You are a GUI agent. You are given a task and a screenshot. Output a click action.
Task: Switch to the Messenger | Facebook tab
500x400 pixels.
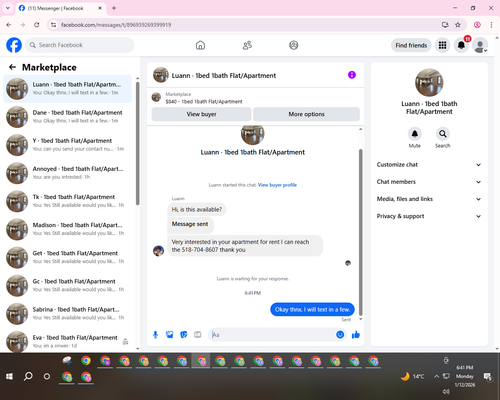[x=61, y=8]
